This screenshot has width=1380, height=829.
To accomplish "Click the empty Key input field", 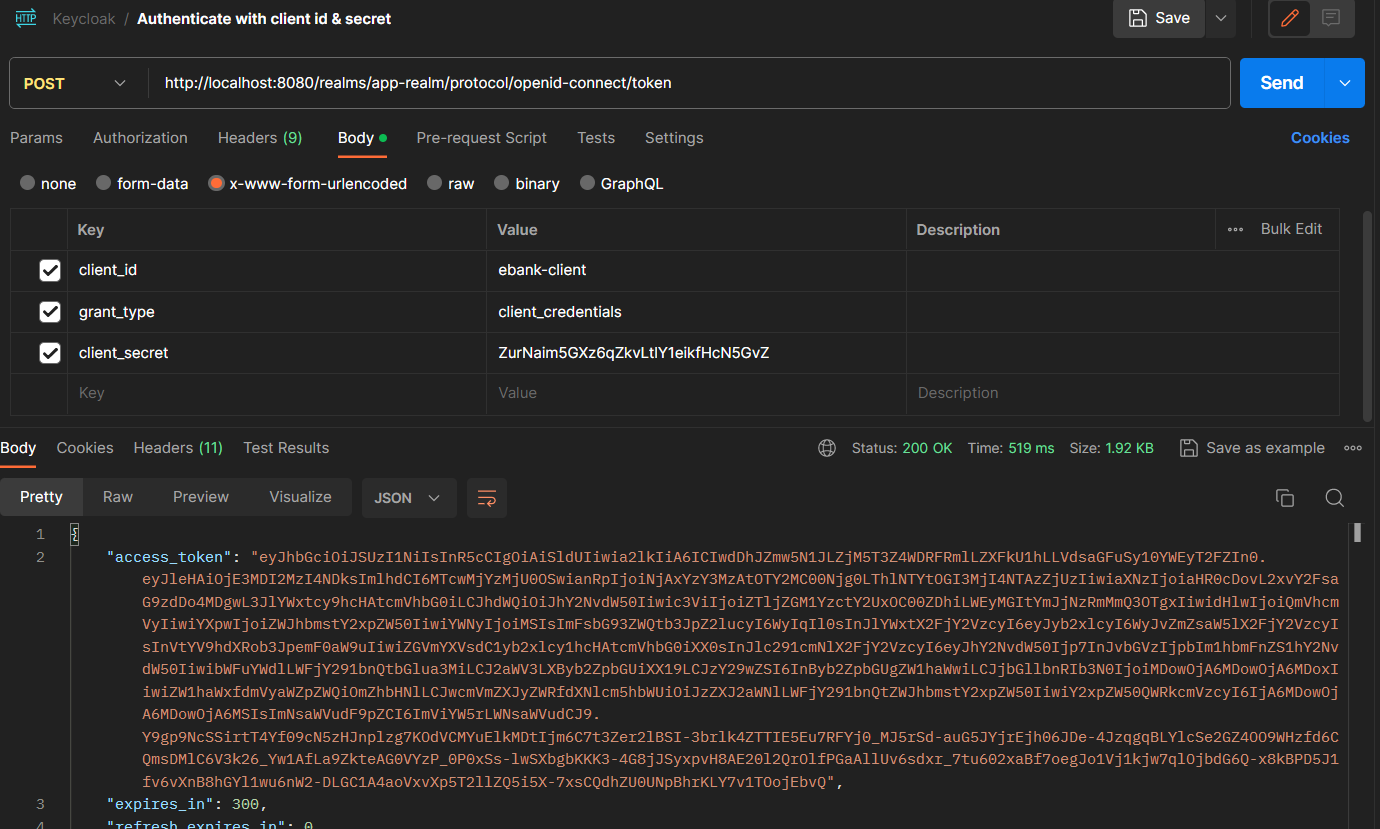I will coord(278,393).
